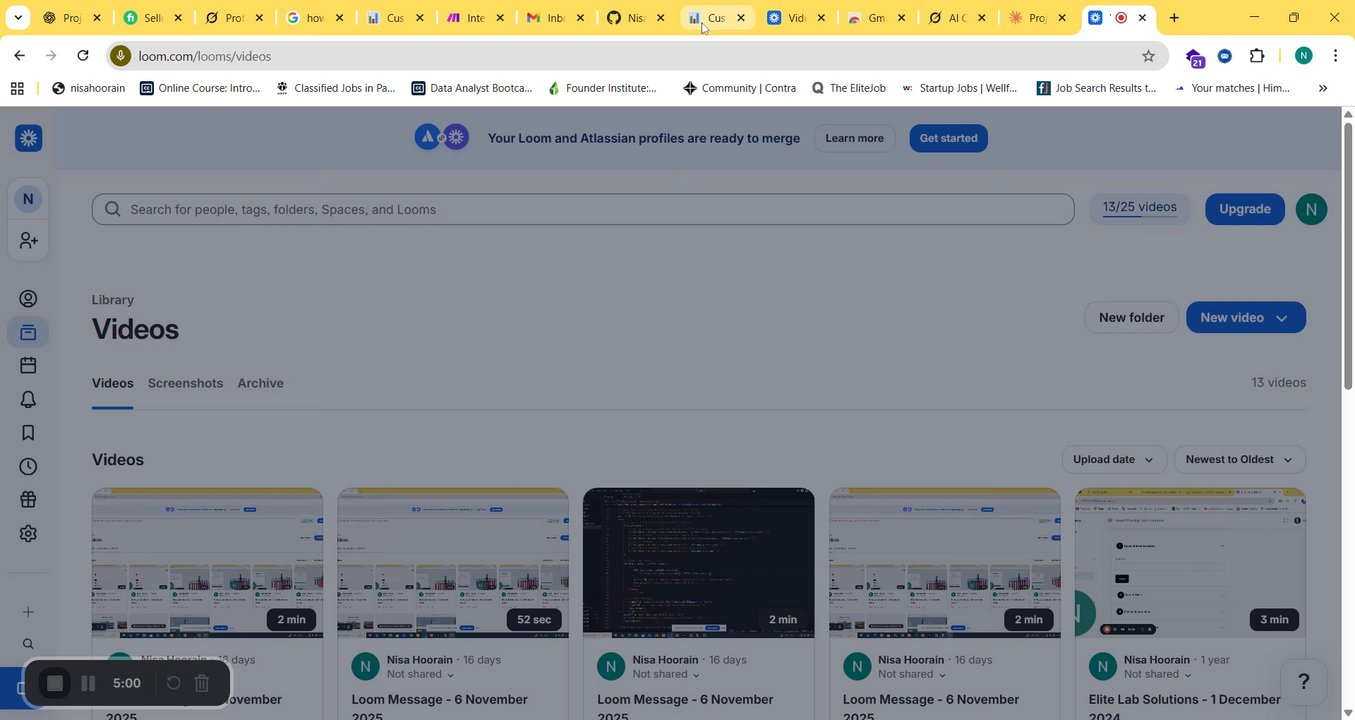This screenshot has height=720, width=1355.
Task: Reload the page
Action: tap(83, 56)
